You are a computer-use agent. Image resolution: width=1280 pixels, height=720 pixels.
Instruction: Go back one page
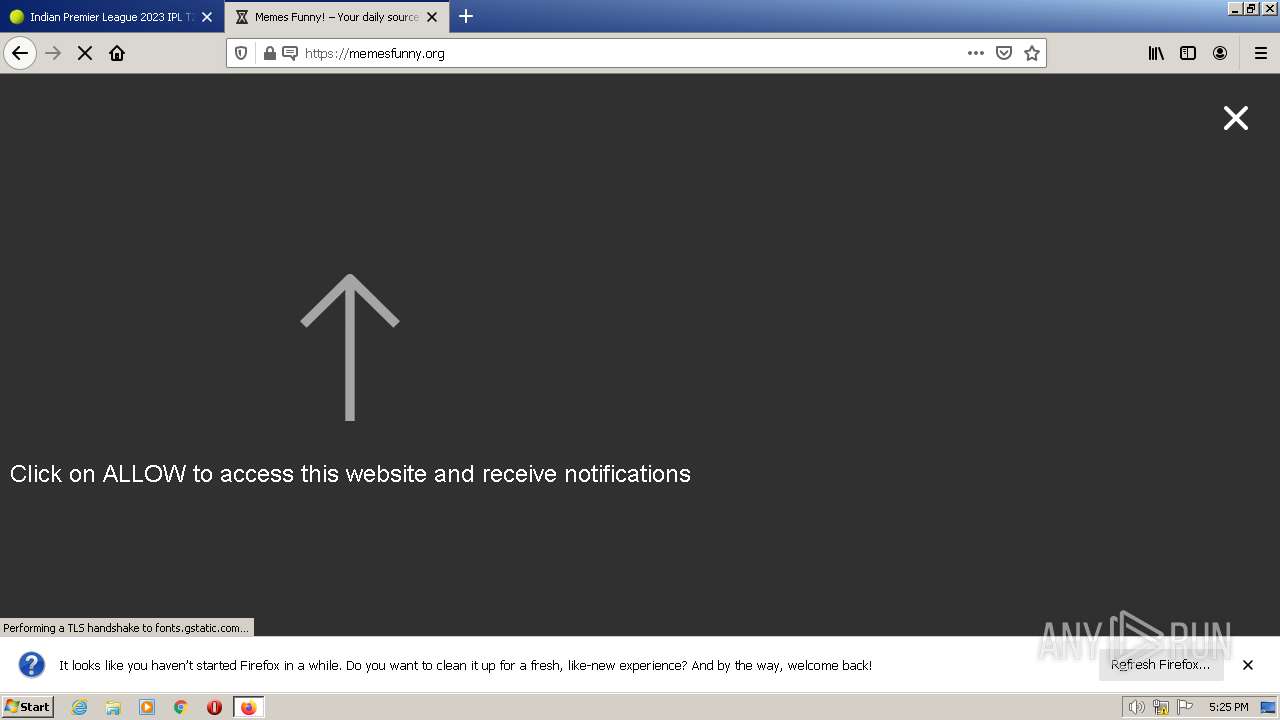point(20,53)
